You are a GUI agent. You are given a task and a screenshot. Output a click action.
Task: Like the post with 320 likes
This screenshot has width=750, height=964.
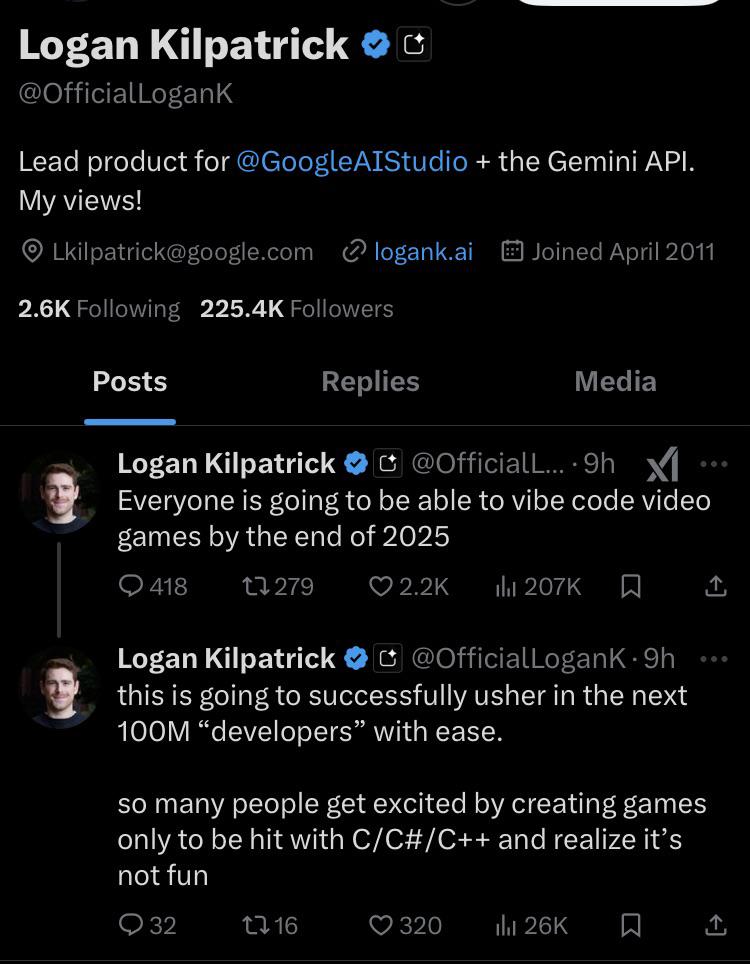(x=381, y=926)
